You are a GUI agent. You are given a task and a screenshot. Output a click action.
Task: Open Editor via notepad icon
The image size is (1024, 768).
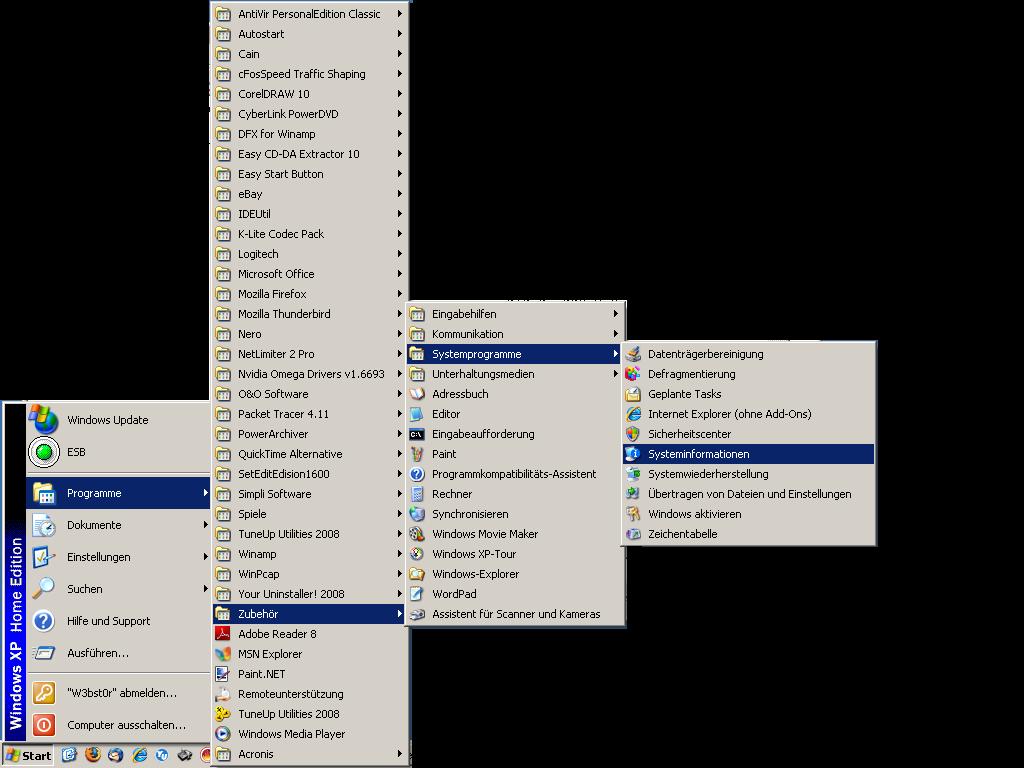pos(417,414)
